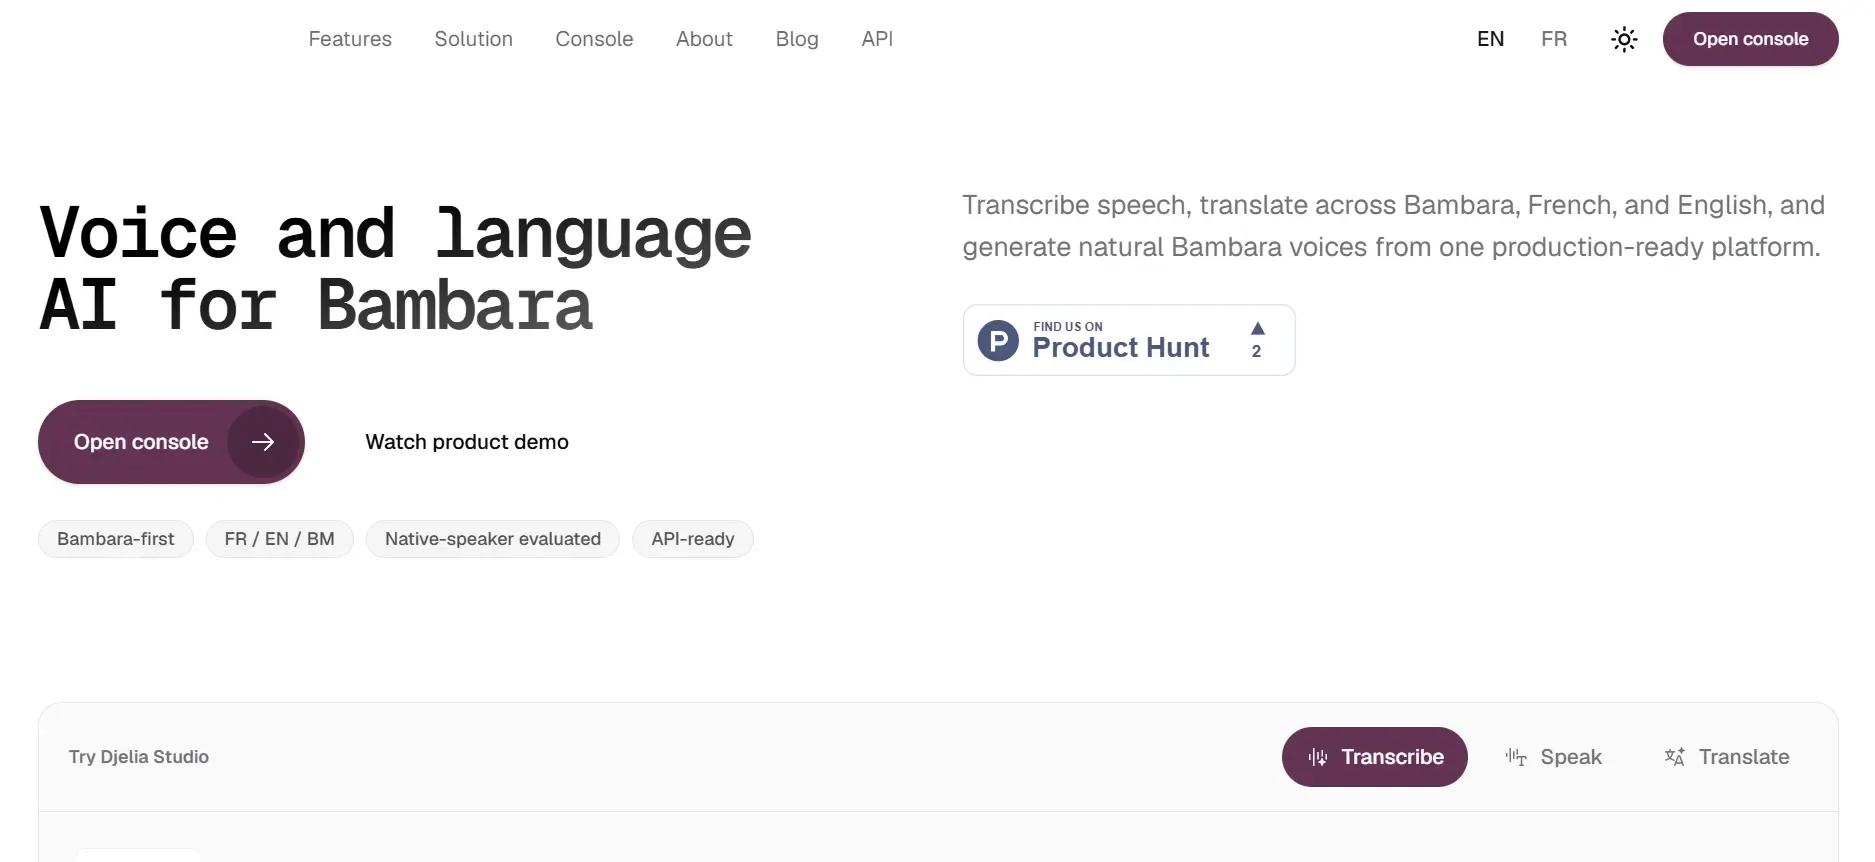Screen dimensions: 1875x862
Task: Open the Solution nav item
Action: [x=474, y=39]
